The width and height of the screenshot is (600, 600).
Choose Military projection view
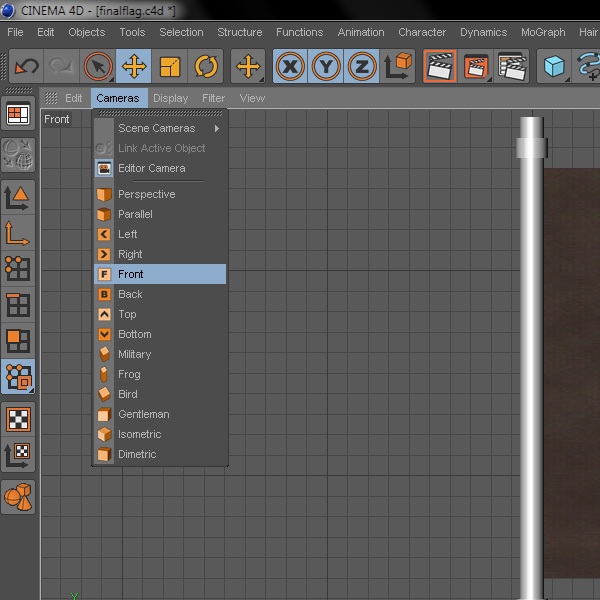click(x=160, y=354)
